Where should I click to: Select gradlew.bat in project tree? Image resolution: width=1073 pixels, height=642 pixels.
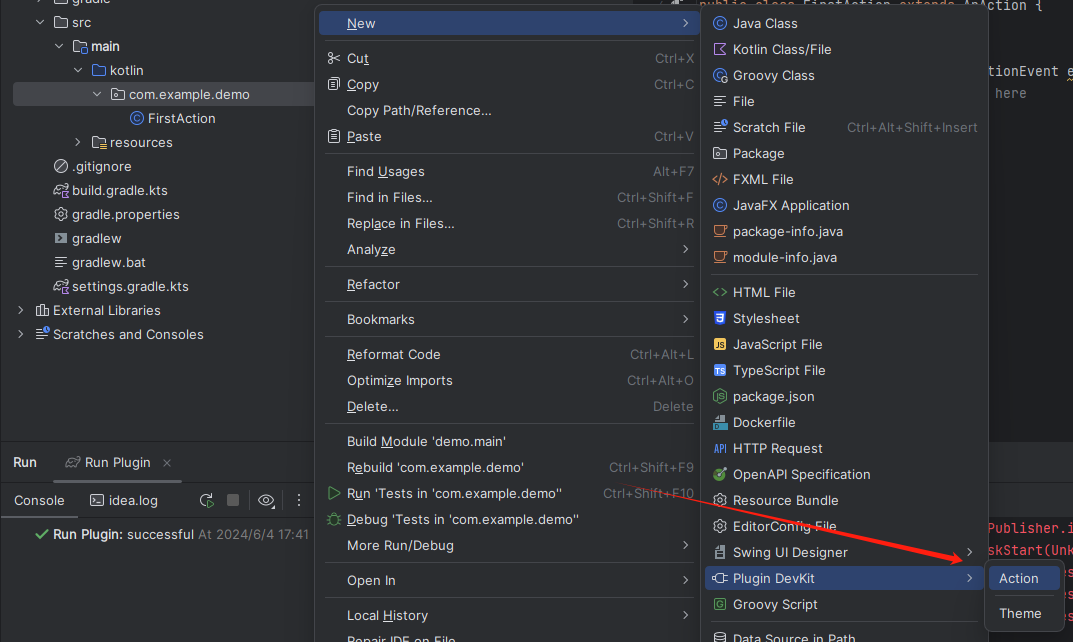click(x=108, y=262)
